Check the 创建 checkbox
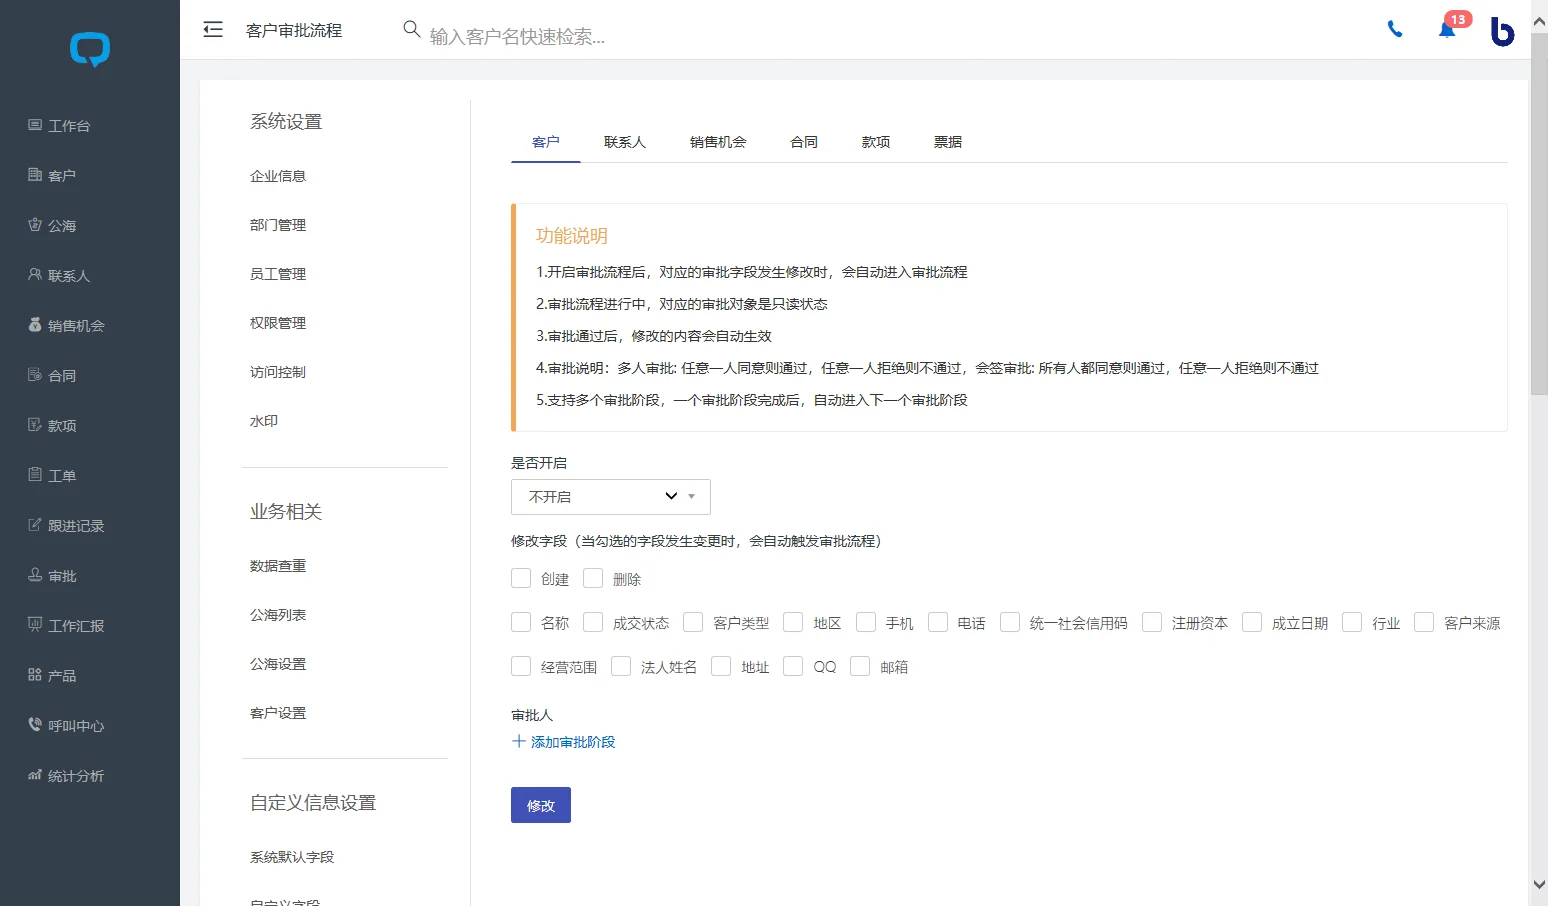The image size is (1548, 906). pyautogui.click(x=521, y=578)
